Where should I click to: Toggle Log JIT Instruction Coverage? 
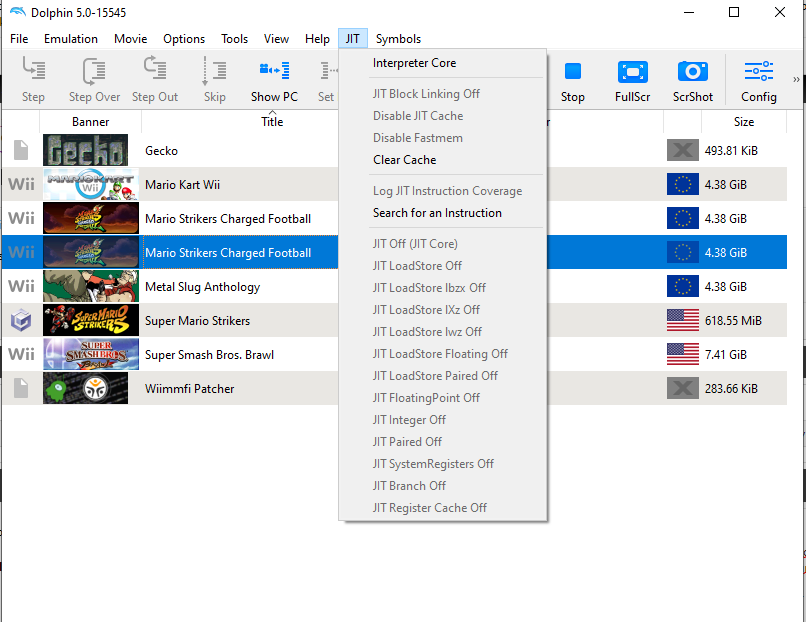[443, 191]
